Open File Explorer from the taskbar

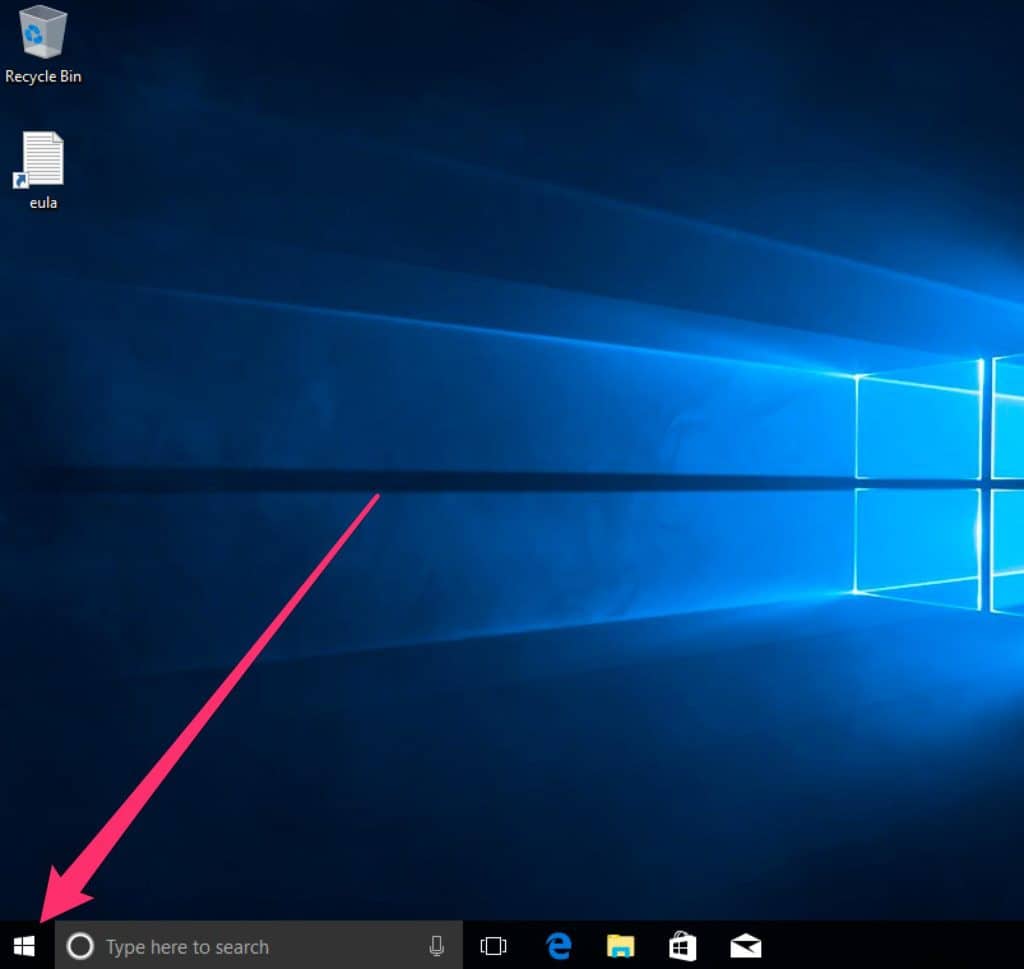pos(620,945)
